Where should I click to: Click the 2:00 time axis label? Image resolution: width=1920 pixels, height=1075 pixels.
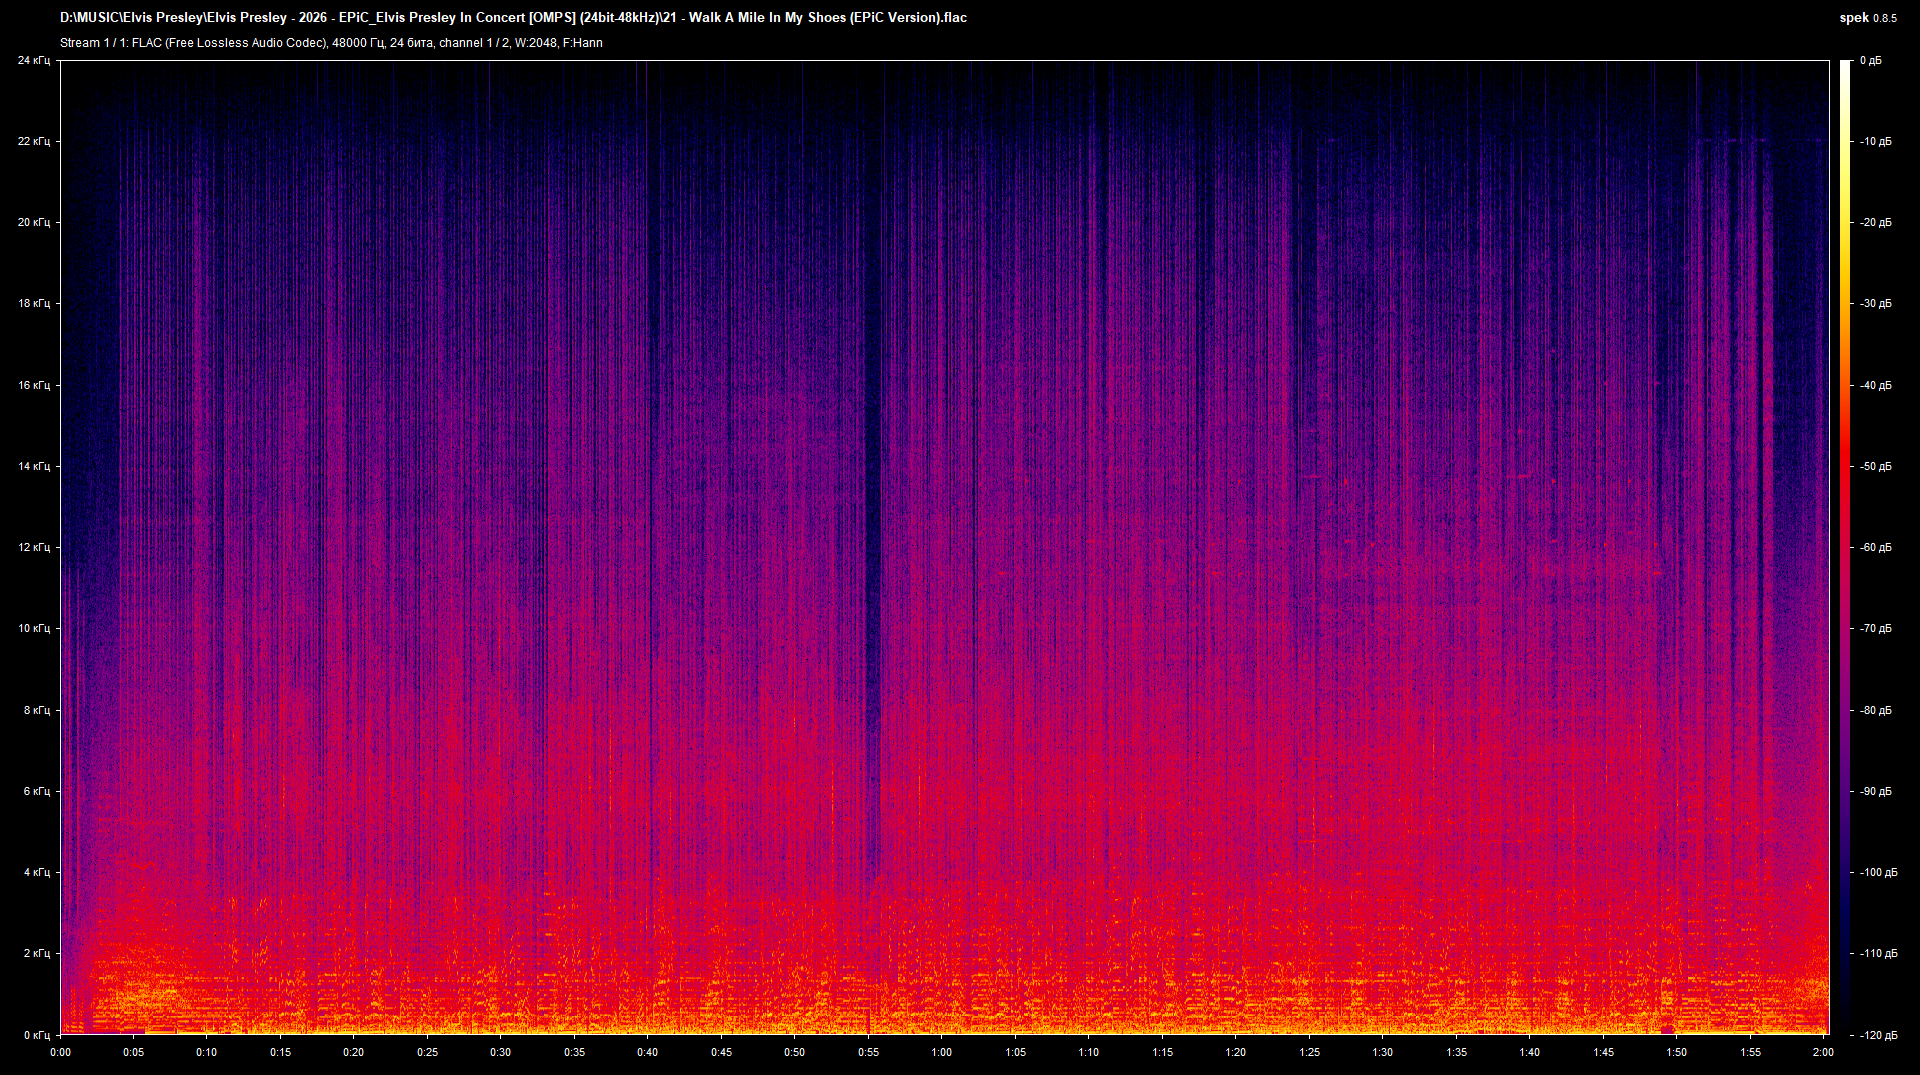(x=1824, y=1052)
